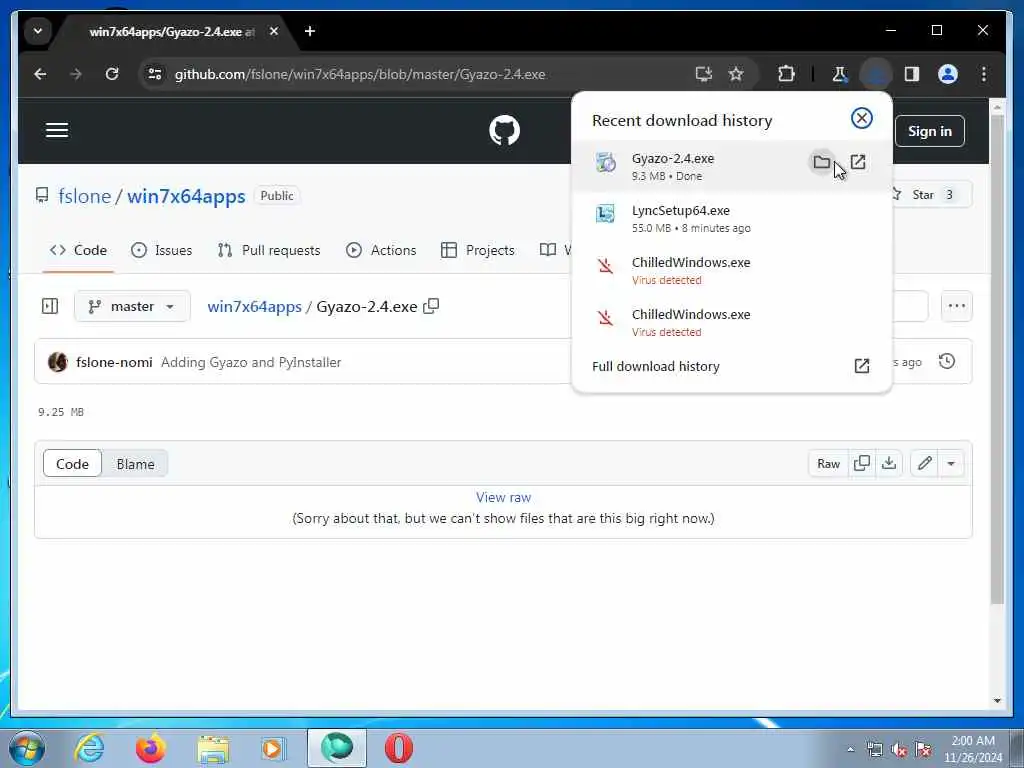Open fslone-nomi author avatar
The width and height of the screenshot is (1024, 768).
pos(57,362)
